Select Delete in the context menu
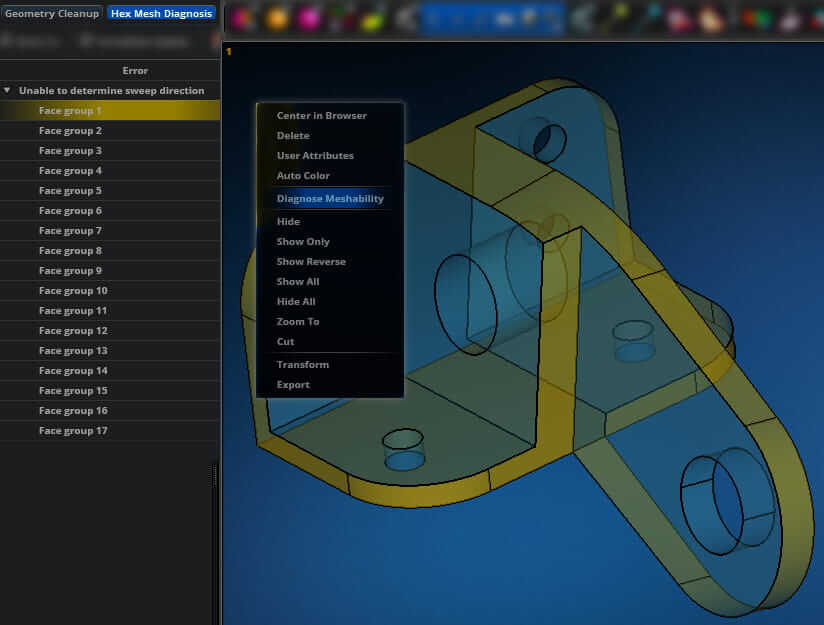The height and width of the screenshot is (625, 824). click(293, 136)
